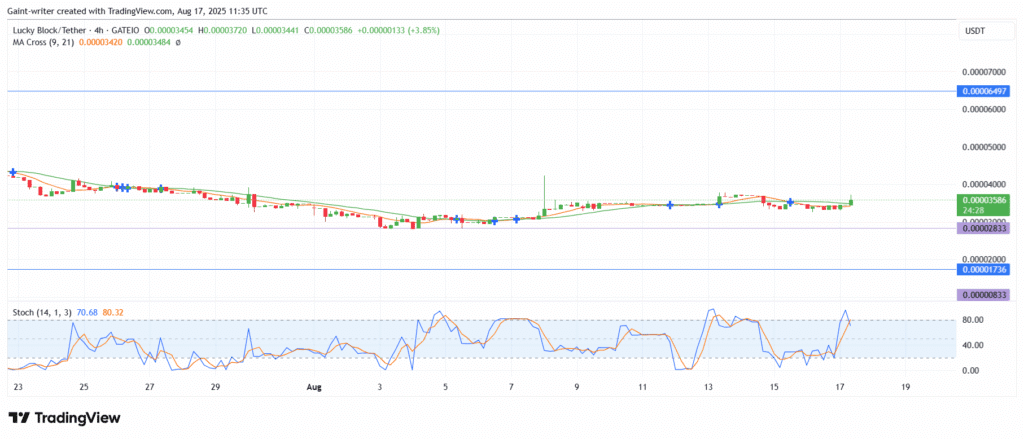This screenshot has height=439, width=1024.
Task: Click the blue 0.00006497 price tag
Action: [983, 91]
